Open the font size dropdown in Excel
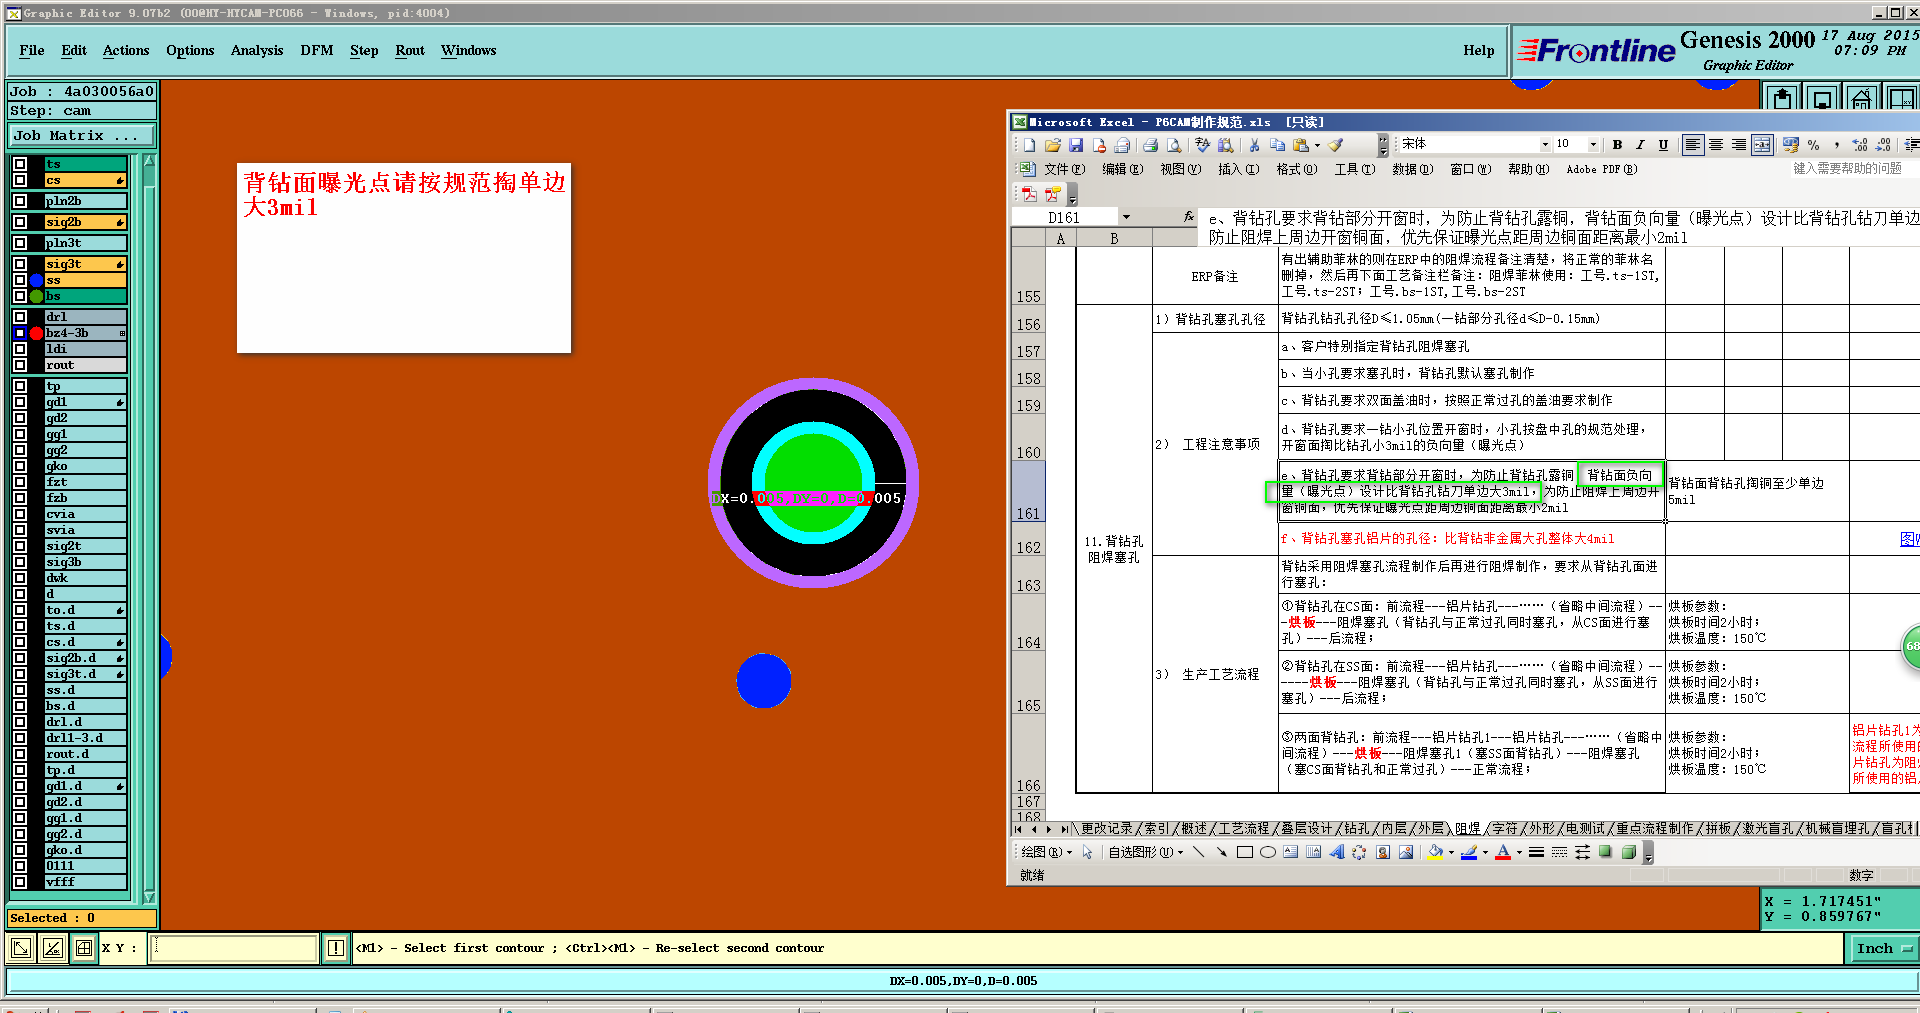1920x1013 pixels. click(x=1593, y=145)
